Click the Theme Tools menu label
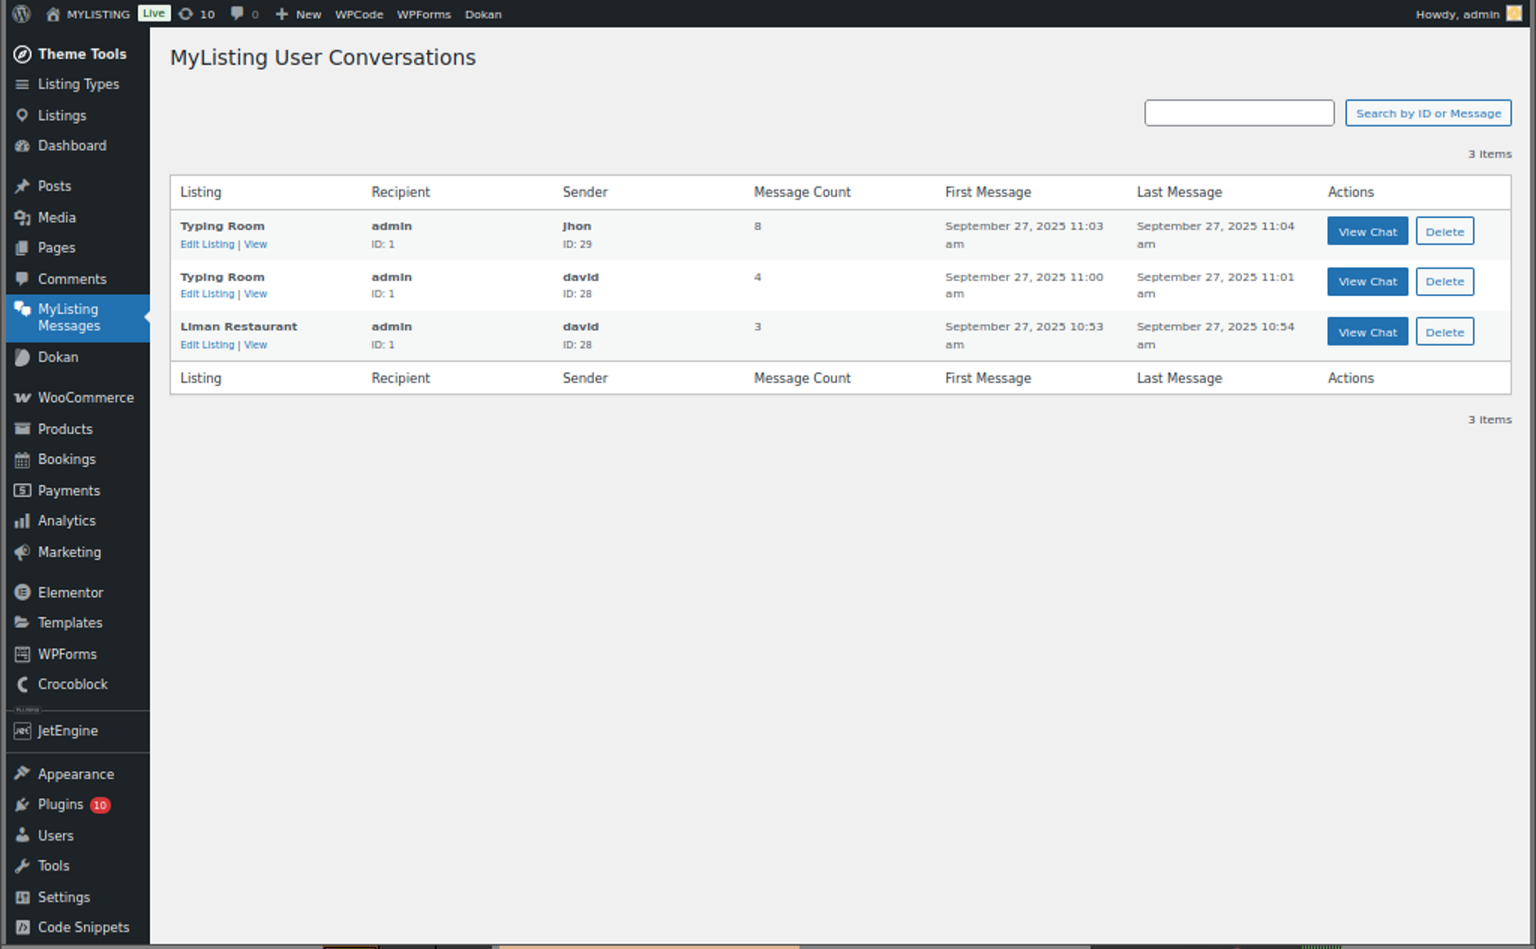 (82, 54)
